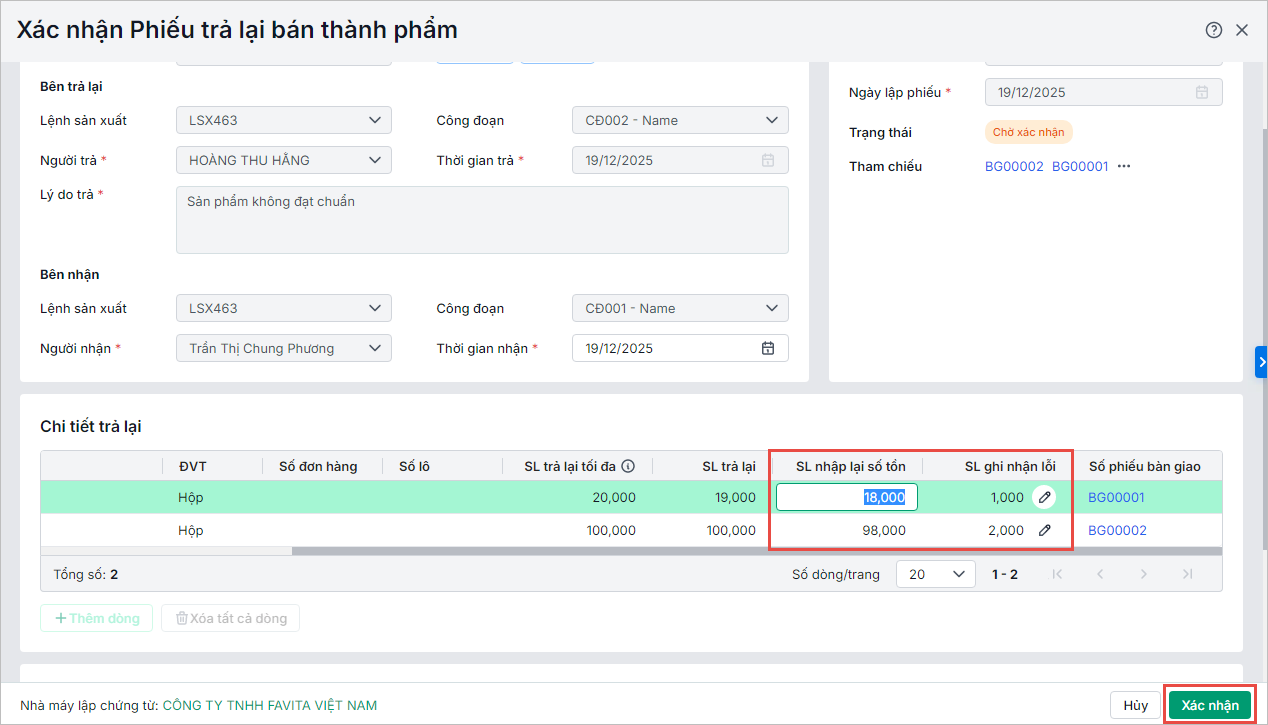This screenshot has width=1268, height=725.
Task: Open reference link BG00001 in Tham chiếu
Action: pyautogui.click(x=1080, y=166)
